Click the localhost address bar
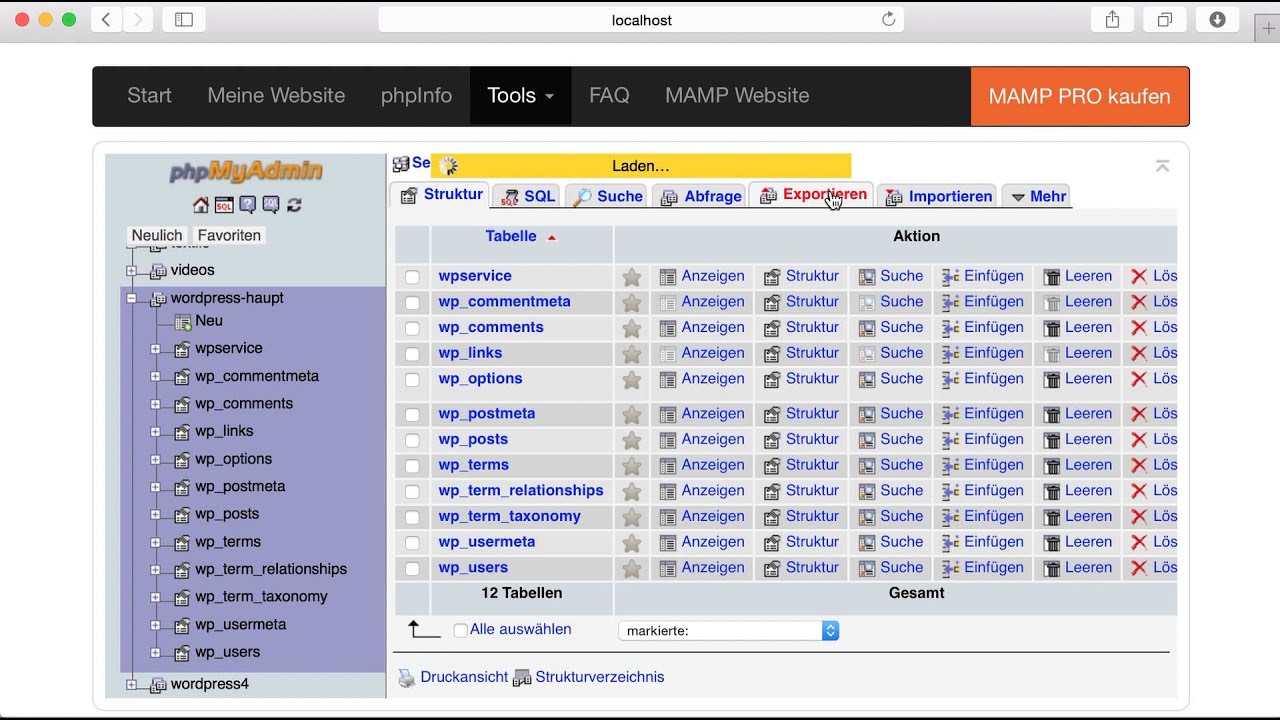The image size is (1280, 720). tap(641, 20)
